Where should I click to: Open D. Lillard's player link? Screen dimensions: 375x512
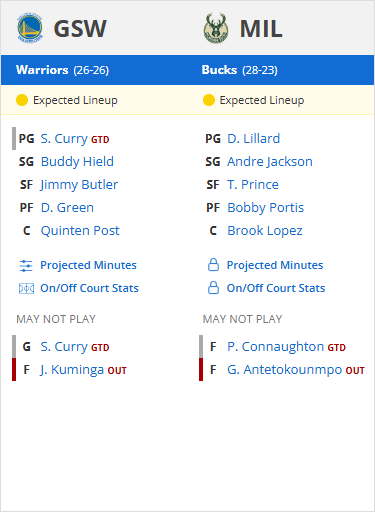pos(254,139)
